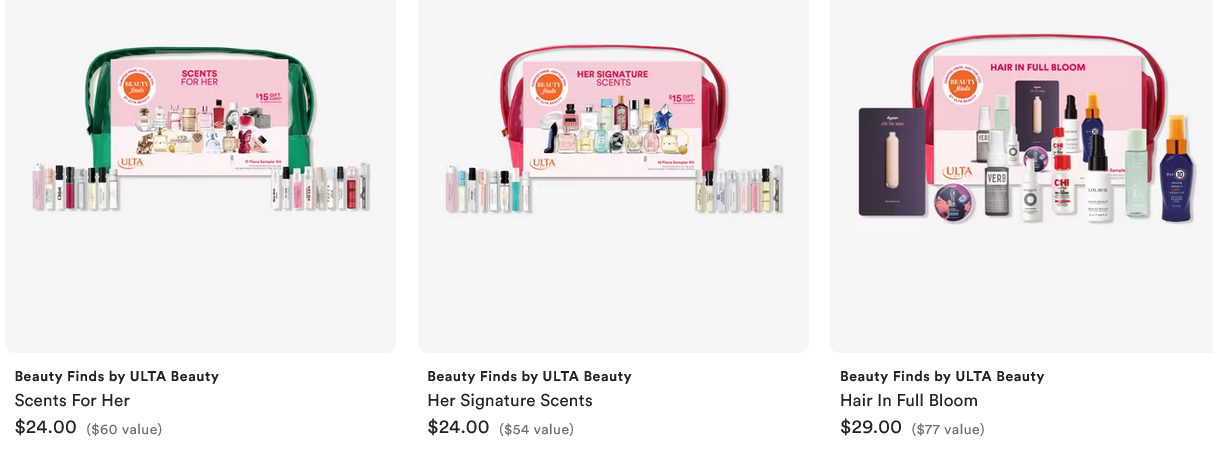The height and width of the screenshot is (466, 1213).
Task: Click orange Beauty Finds badge on Her Signature Scents box
Action: [548, 86]
